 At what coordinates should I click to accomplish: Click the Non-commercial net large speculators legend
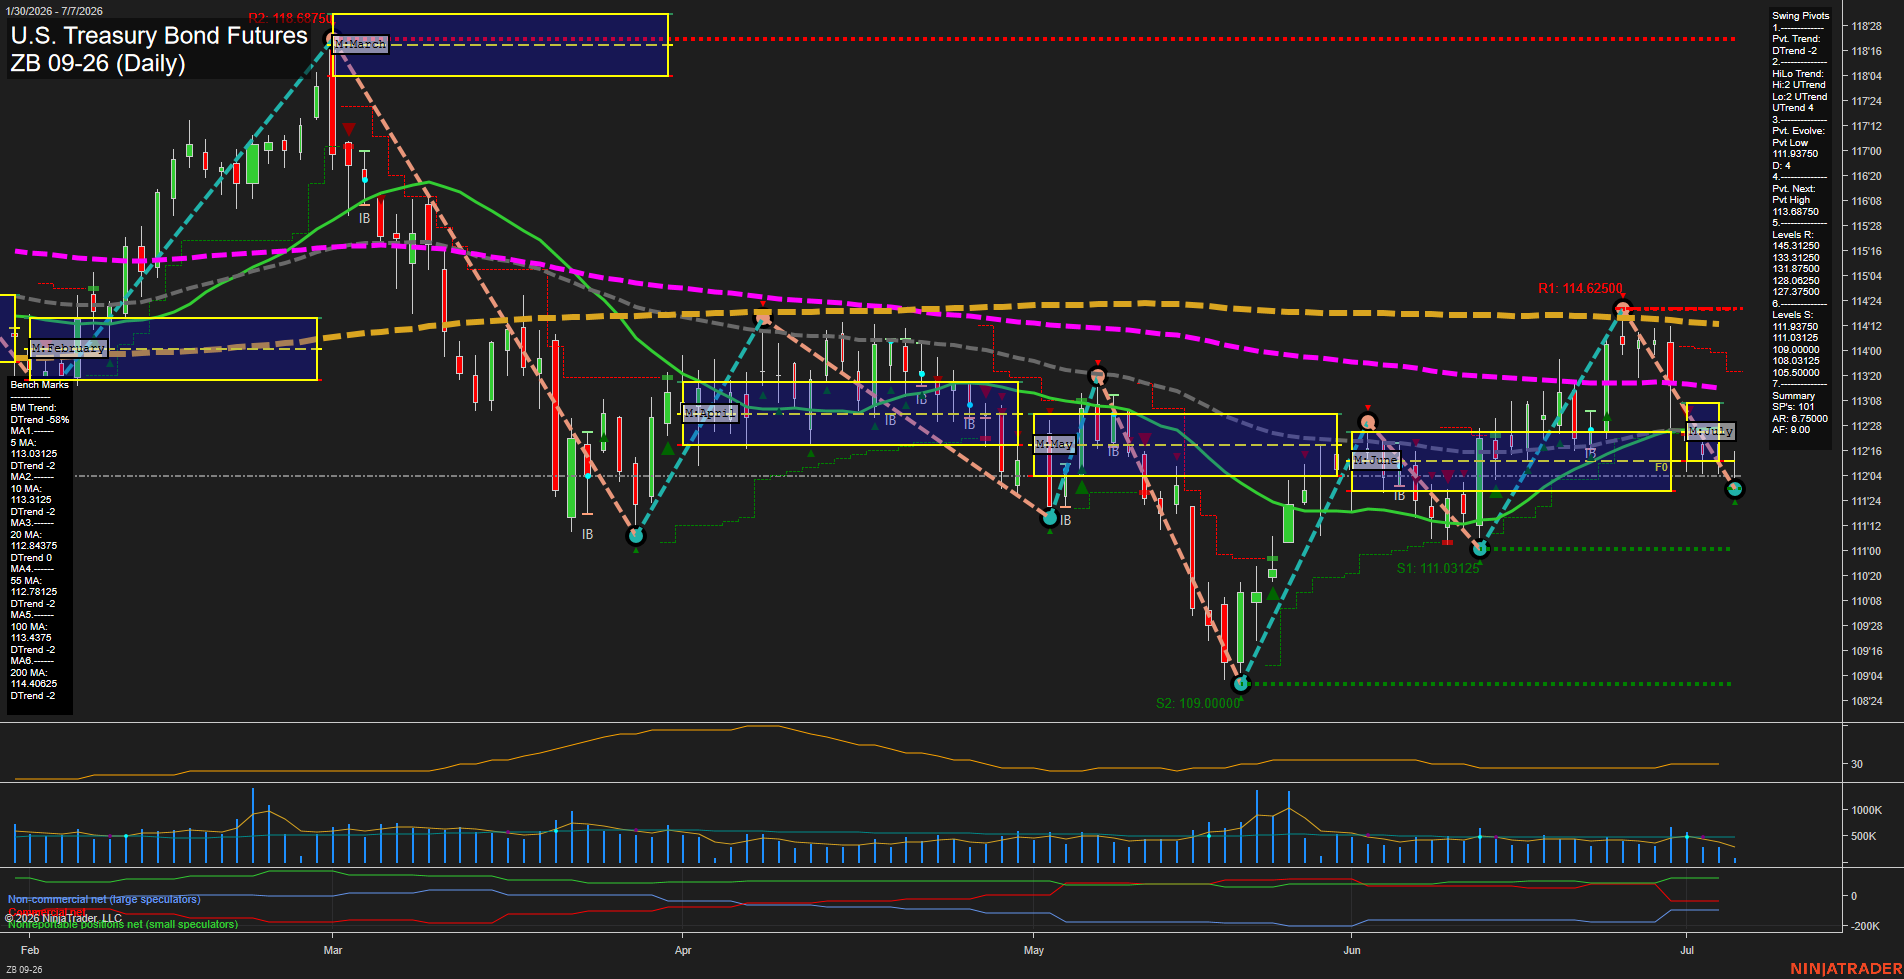coord(104,900)
